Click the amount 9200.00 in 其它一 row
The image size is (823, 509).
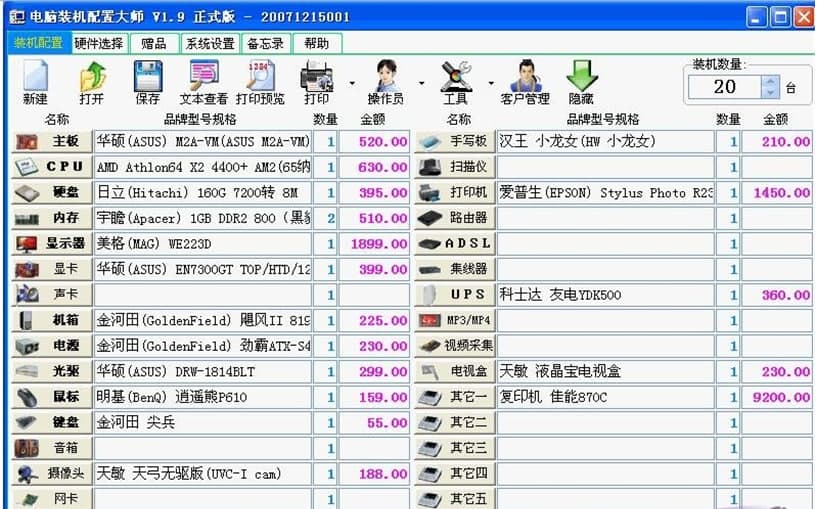coord(777,397)
